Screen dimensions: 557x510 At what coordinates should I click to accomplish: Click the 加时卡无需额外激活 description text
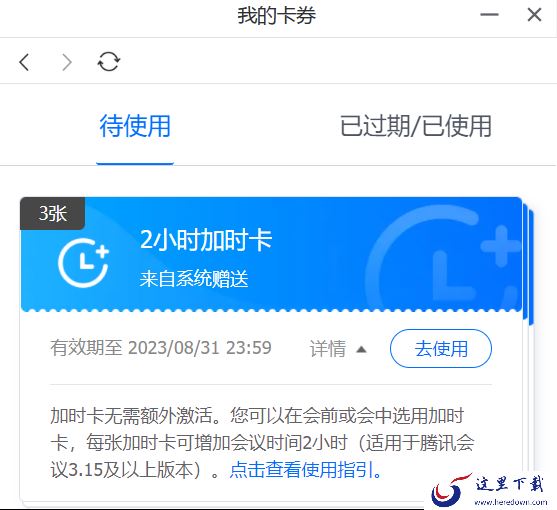pos(262,443)
